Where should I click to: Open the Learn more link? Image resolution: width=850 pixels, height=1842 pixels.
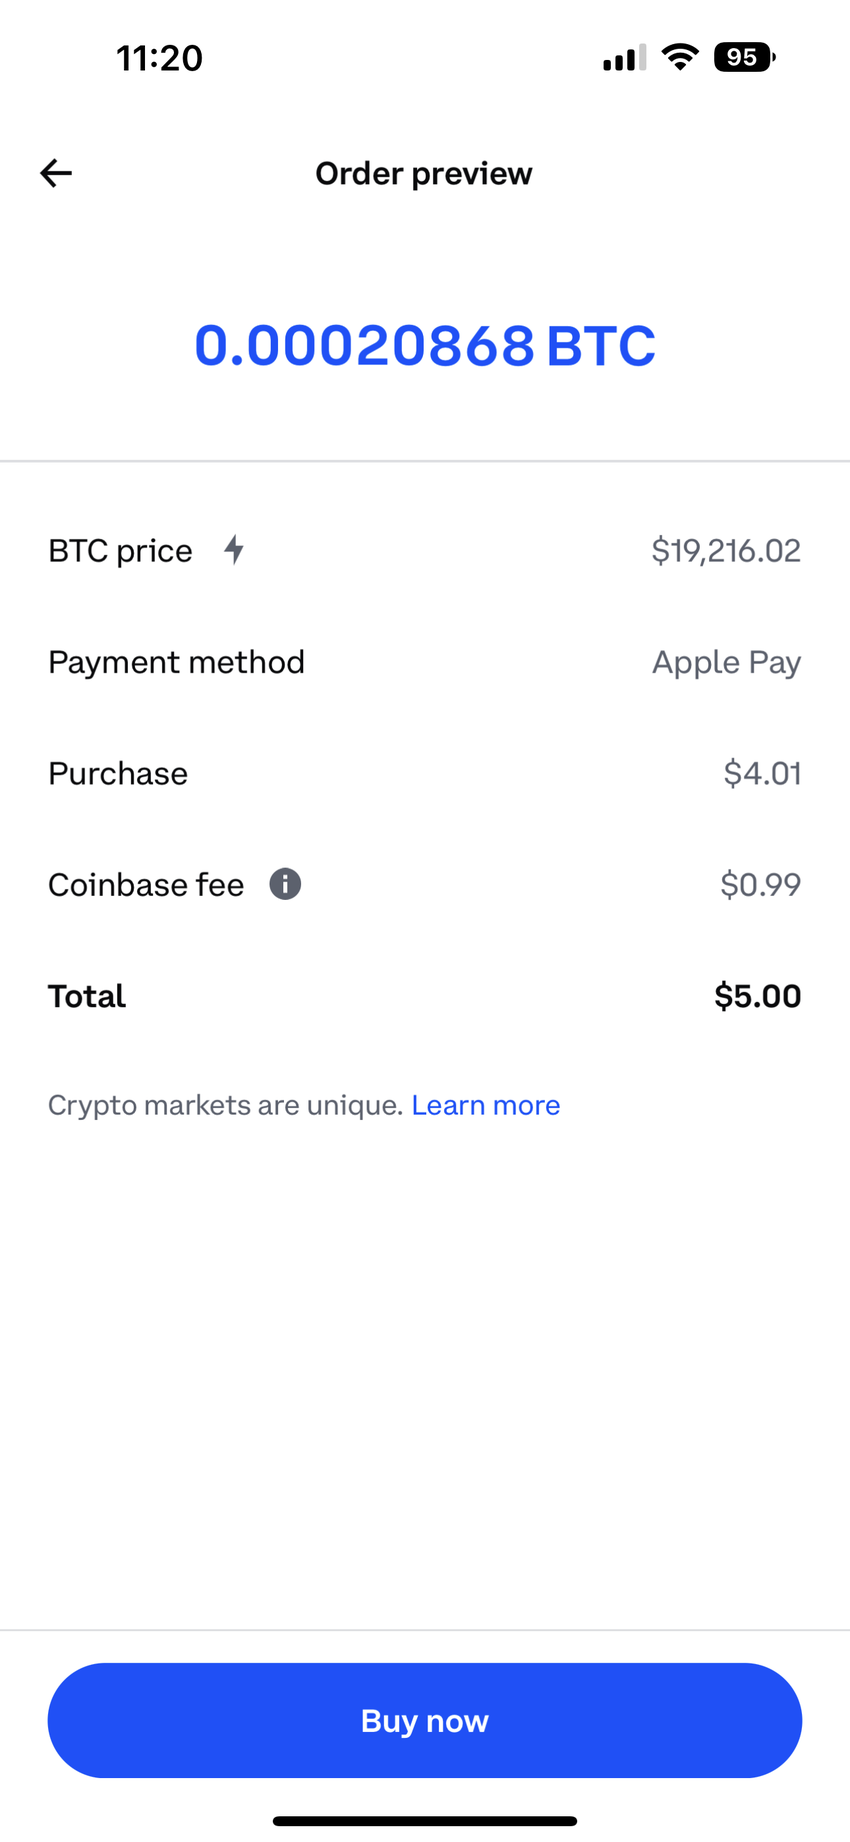pos(485,1105)
